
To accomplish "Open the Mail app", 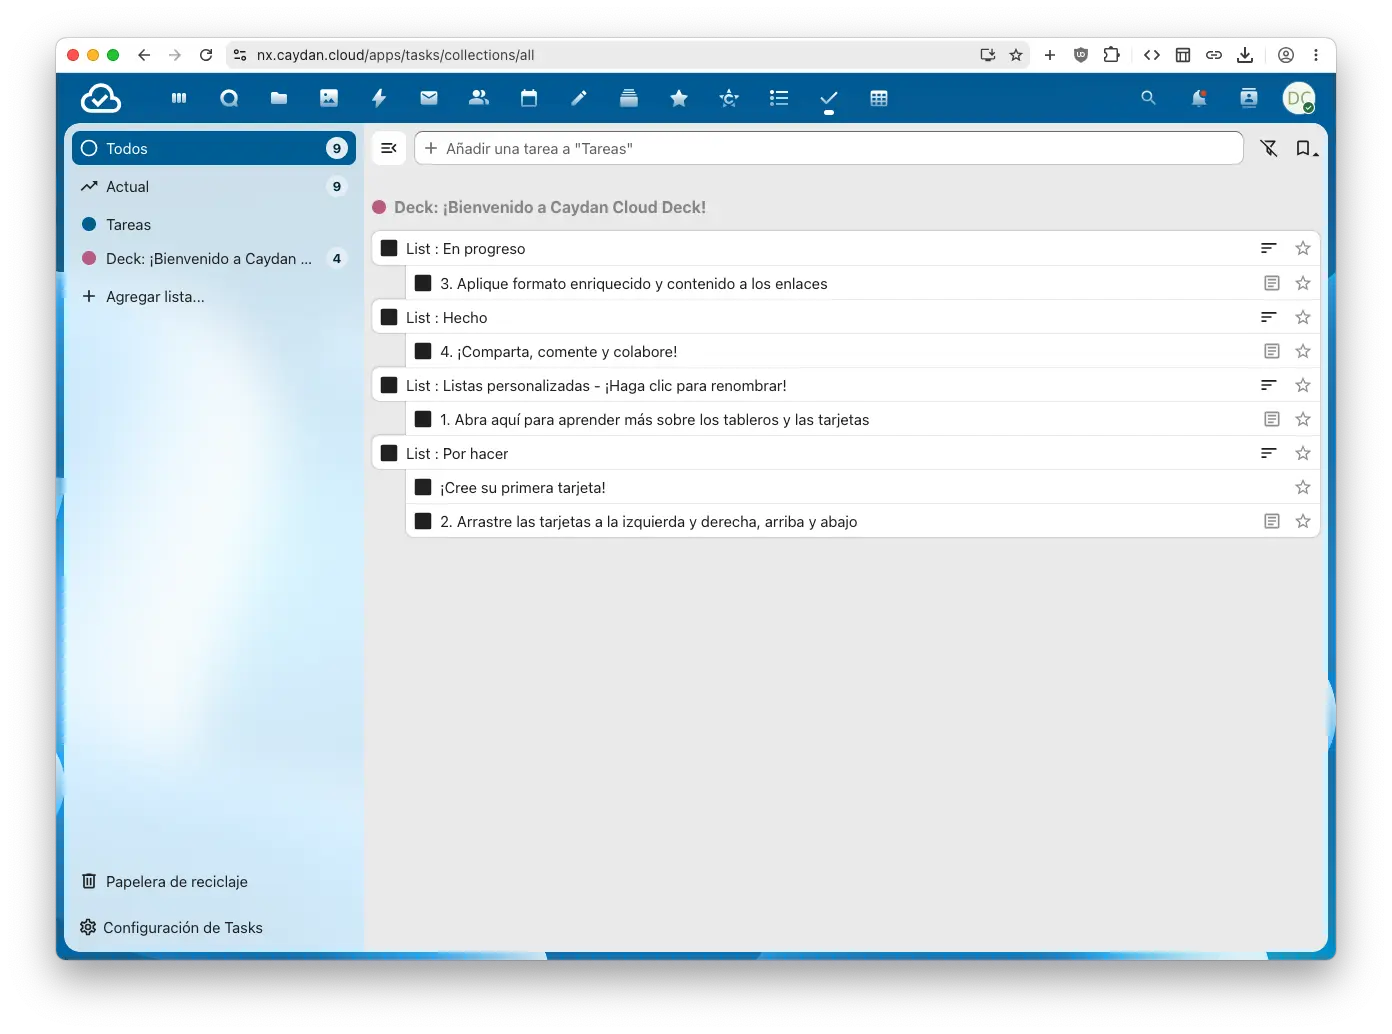I will [x=429, y=98].
